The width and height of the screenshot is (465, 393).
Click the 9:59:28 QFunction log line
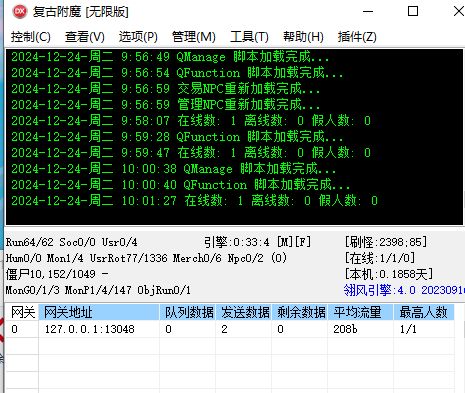[x=177, y=137]
